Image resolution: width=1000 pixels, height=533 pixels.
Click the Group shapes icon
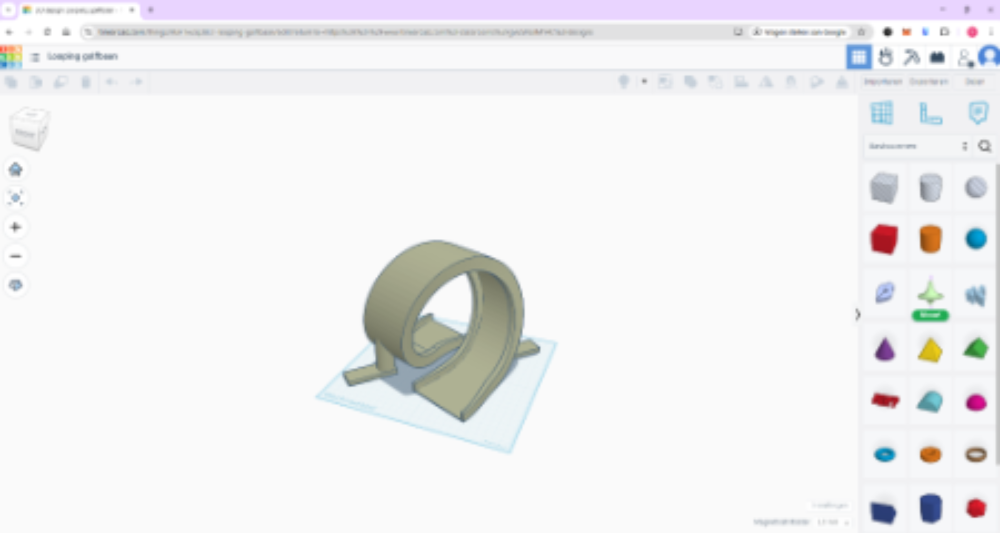pos(690,82)
